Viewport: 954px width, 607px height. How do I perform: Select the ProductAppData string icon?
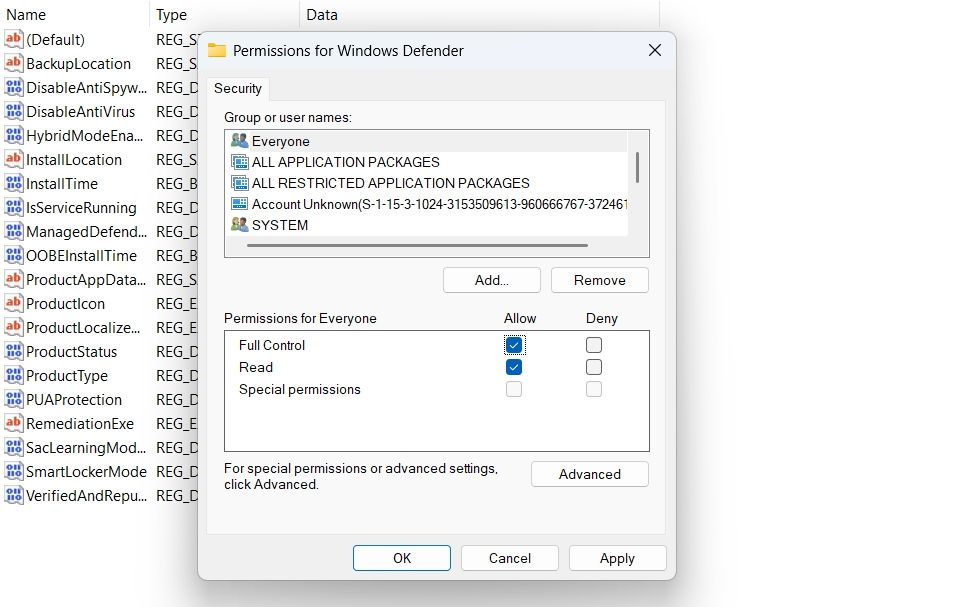click(13, 280)
